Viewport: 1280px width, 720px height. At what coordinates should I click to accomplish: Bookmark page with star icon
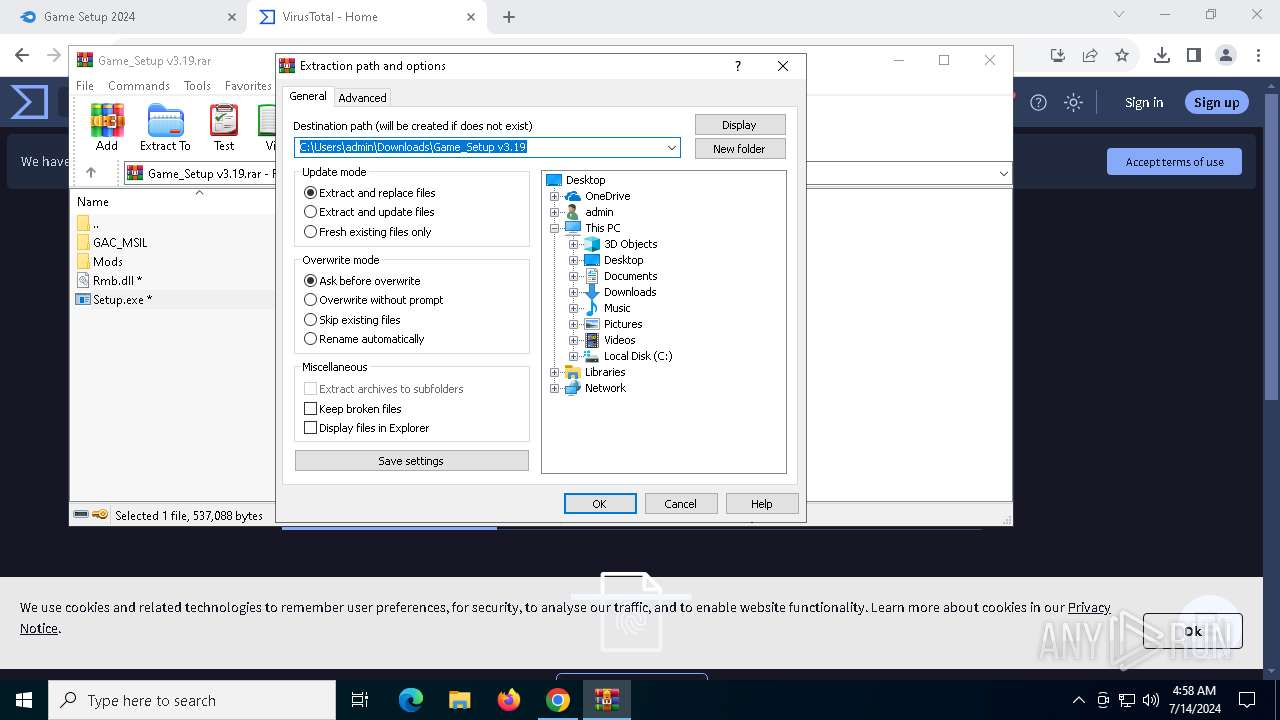pos(1122,55)
